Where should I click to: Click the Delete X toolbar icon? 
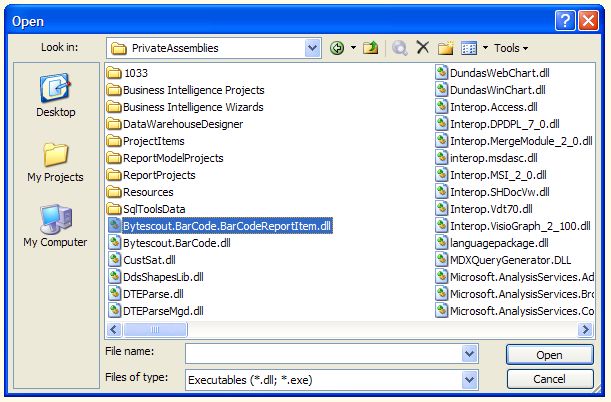click(x=422, y=48)
